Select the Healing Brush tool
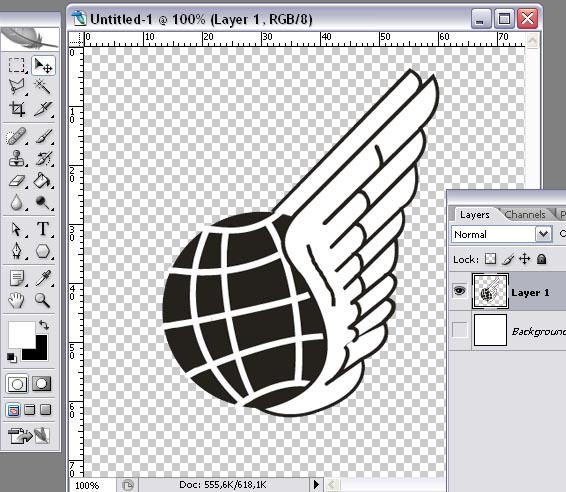The width and height of the screenshot is (566, 492). (17, 136)
